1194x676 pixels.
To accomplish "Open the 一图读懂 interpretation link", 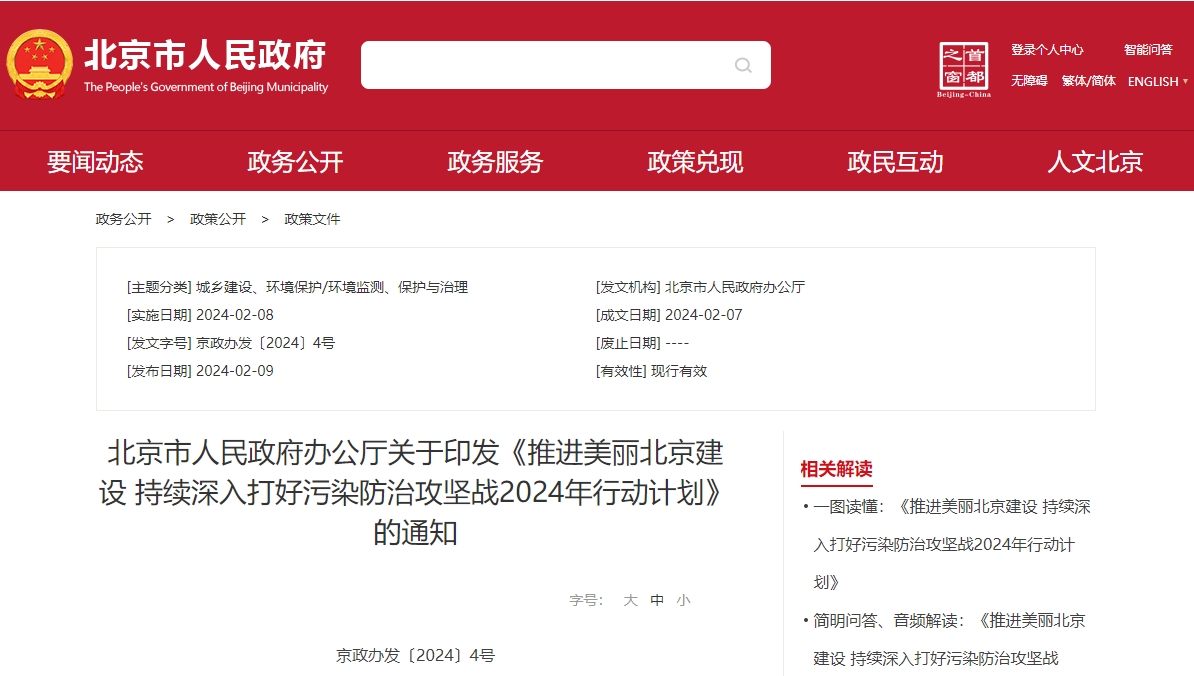I will [x=951, y=544].
